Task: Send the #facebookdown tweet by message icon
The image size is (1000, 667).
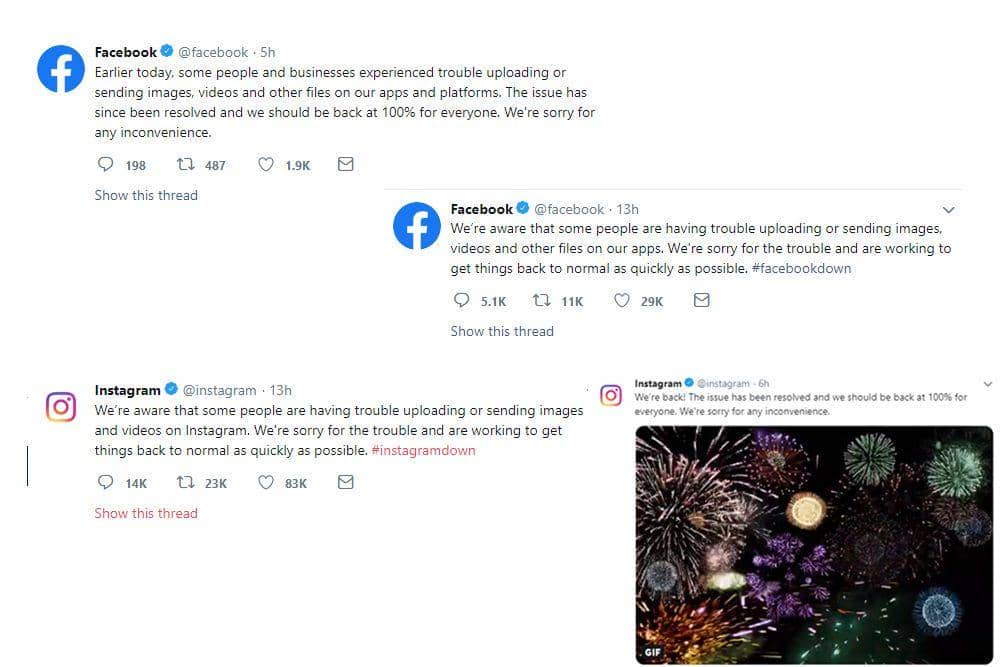Action: [x=702, y=300]
